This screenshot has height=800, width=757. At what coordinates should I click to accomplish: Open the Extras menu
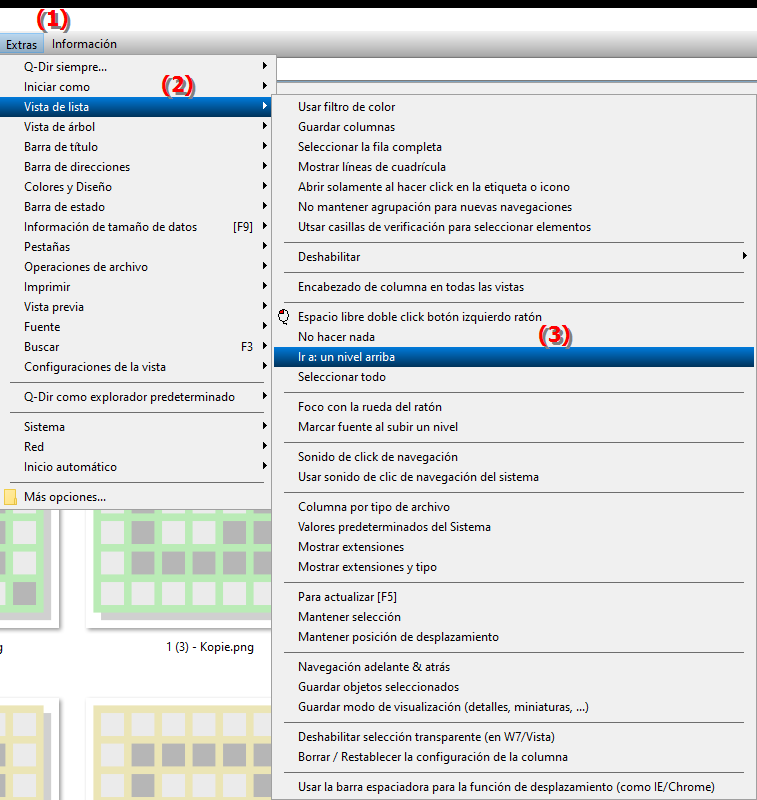tap(21, 44)
